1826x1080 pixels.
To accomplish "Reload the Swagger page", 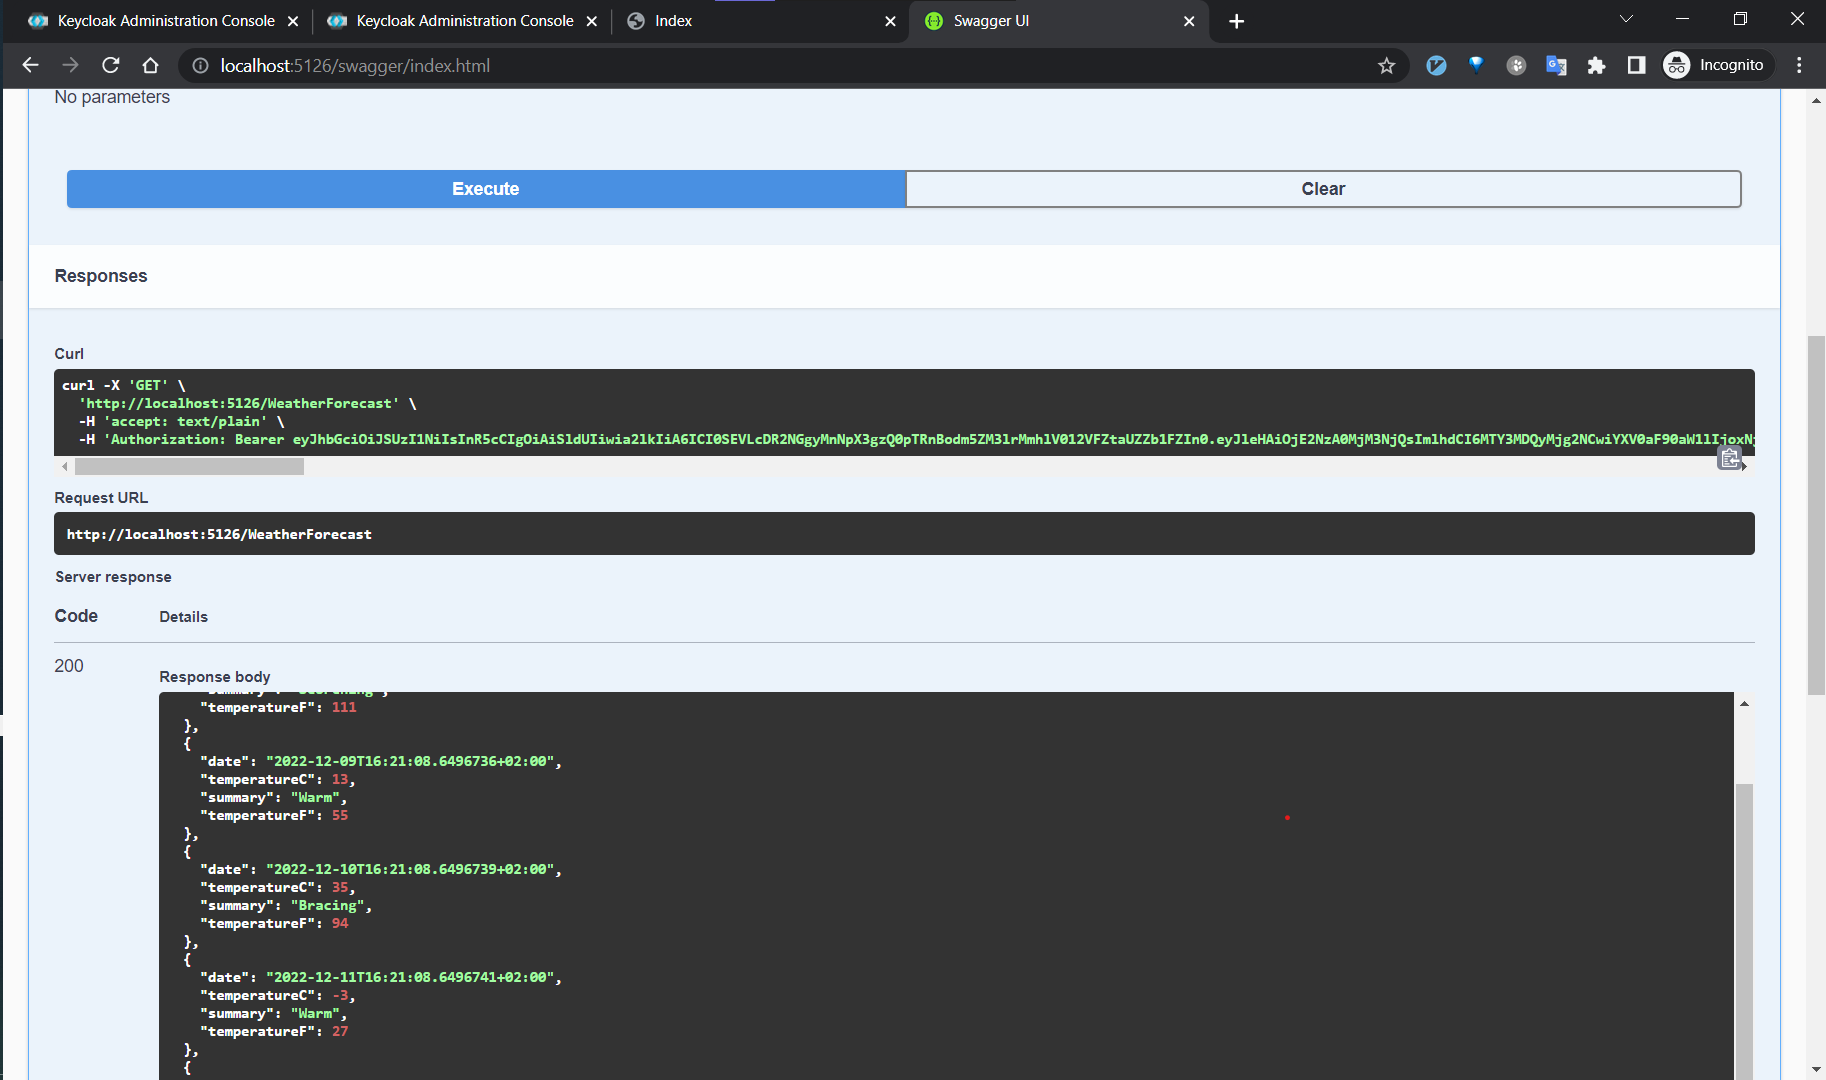I will click(x=111, y=65).
